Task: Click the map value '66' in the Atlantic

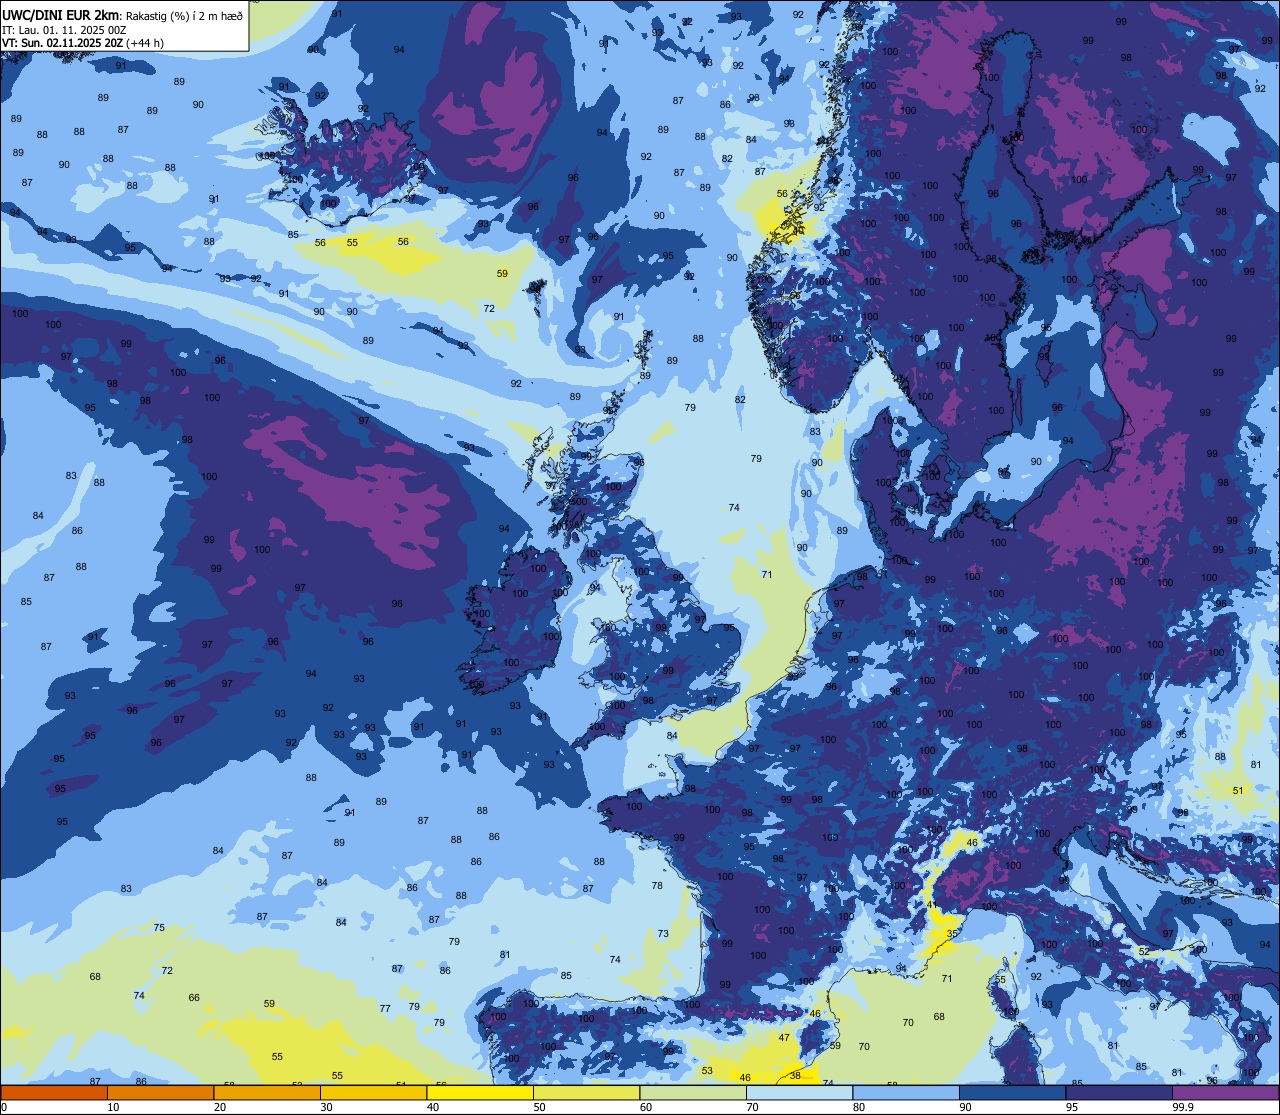Action: (194, 997)
